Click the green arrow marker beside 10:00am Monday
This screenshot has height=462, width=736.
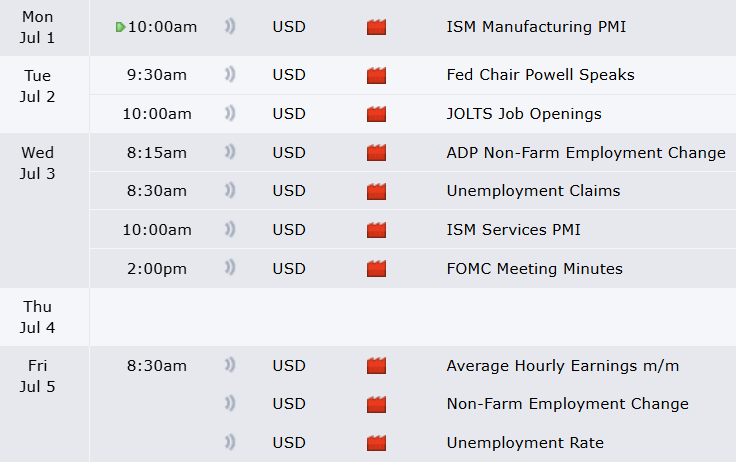pyautogui.click(x=121, y=27)
